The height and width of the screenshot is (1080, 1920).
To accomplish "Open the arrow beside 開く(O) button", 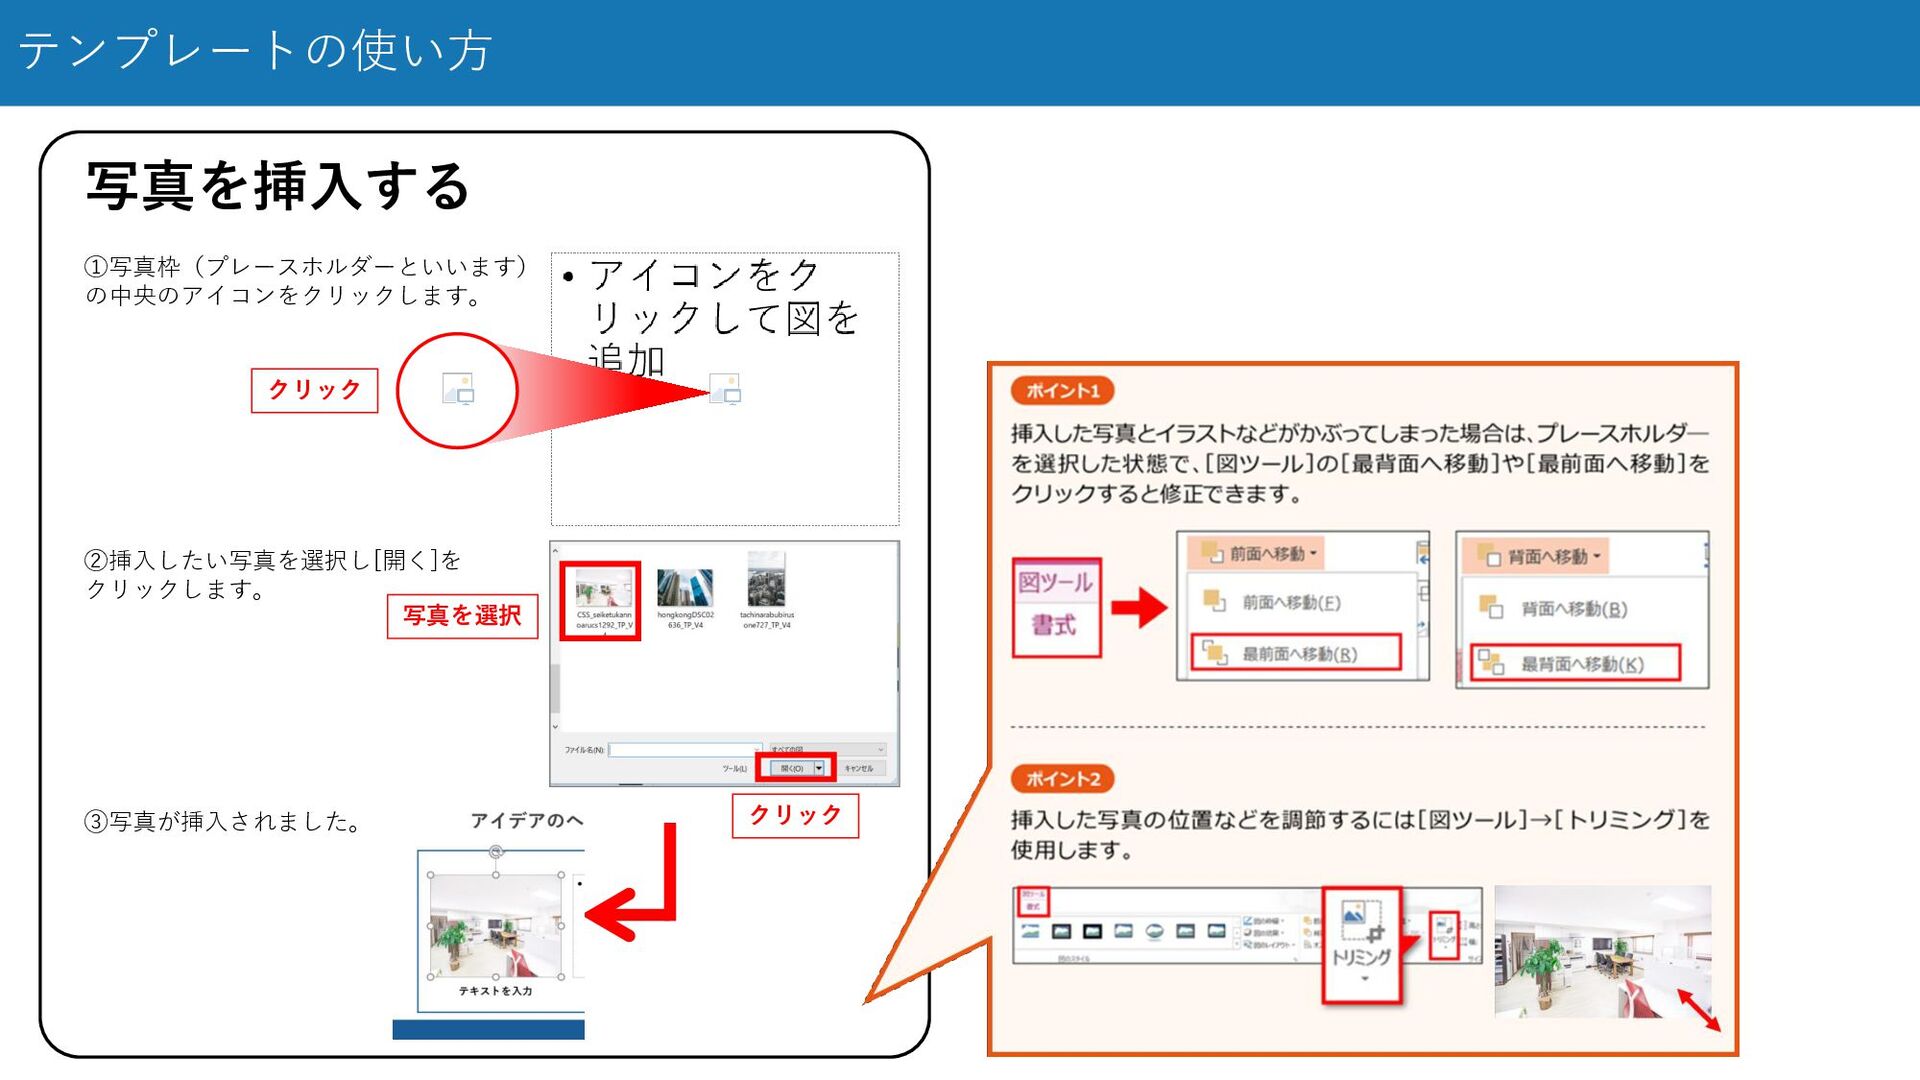I will [820, 768].
